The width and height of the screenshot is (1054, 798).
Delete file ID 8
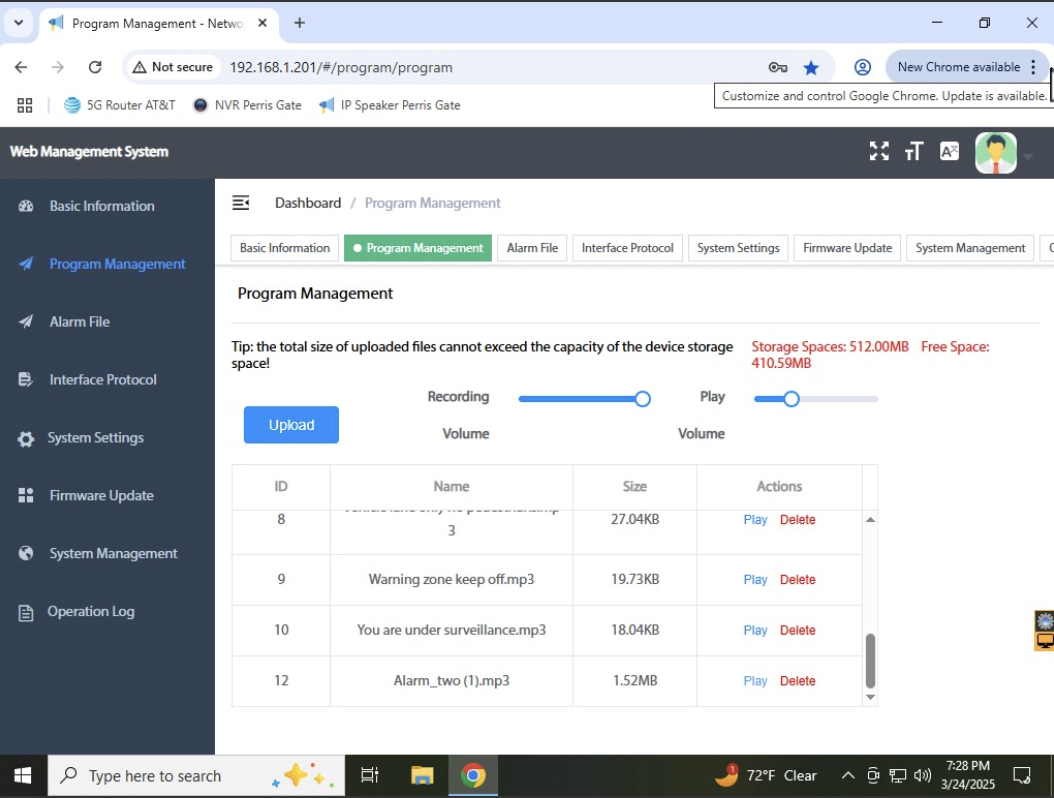[797, 520]
